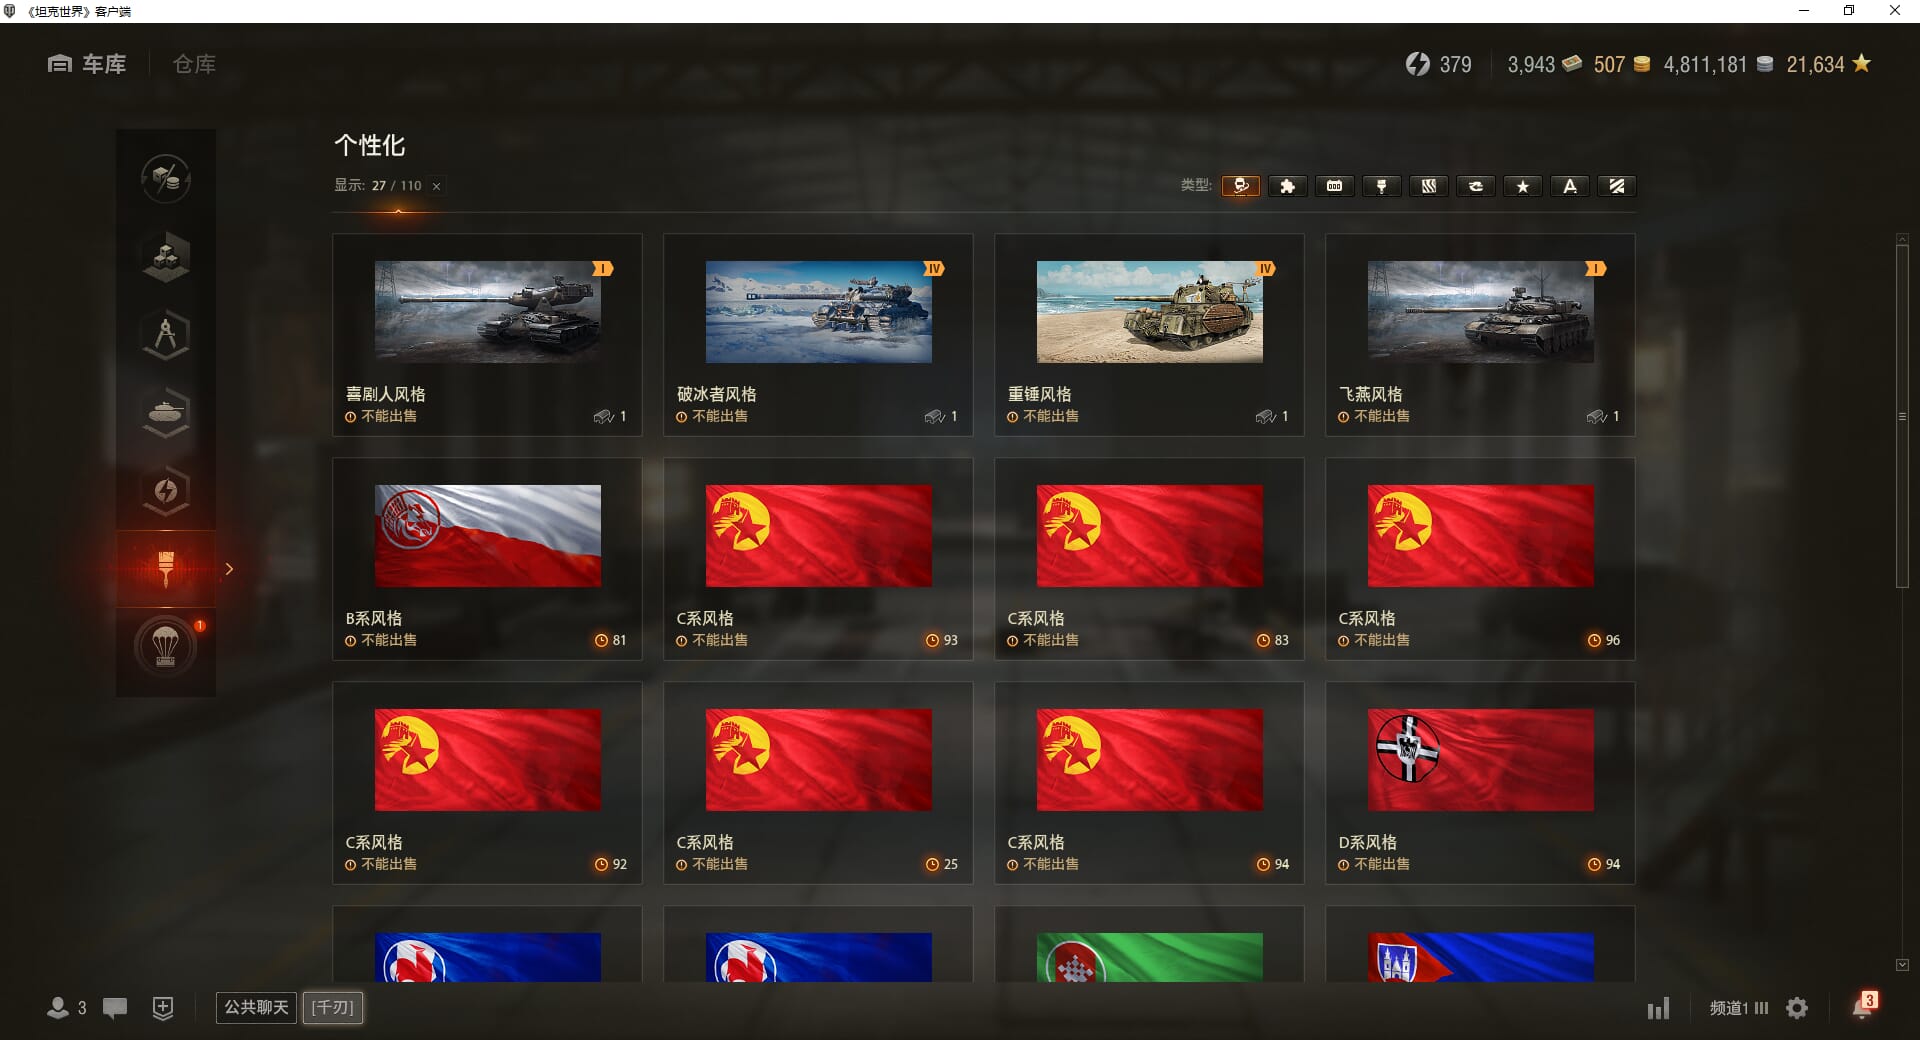This screenshot has width=1920, height=1040.
Task: Click the stacked crates storage icon
Action: coord(166,257)
